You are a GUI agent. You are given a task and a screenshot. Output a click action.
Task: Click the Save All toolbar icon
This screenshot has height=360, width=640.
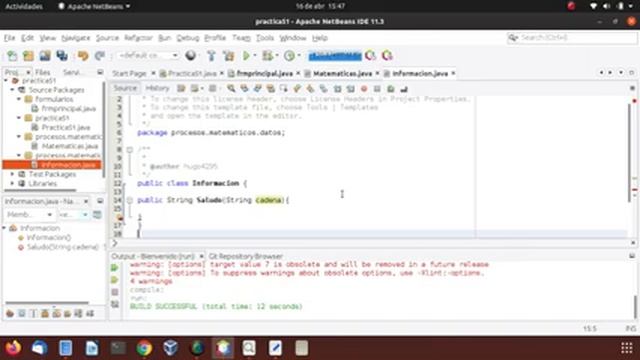tap(62, 56)
